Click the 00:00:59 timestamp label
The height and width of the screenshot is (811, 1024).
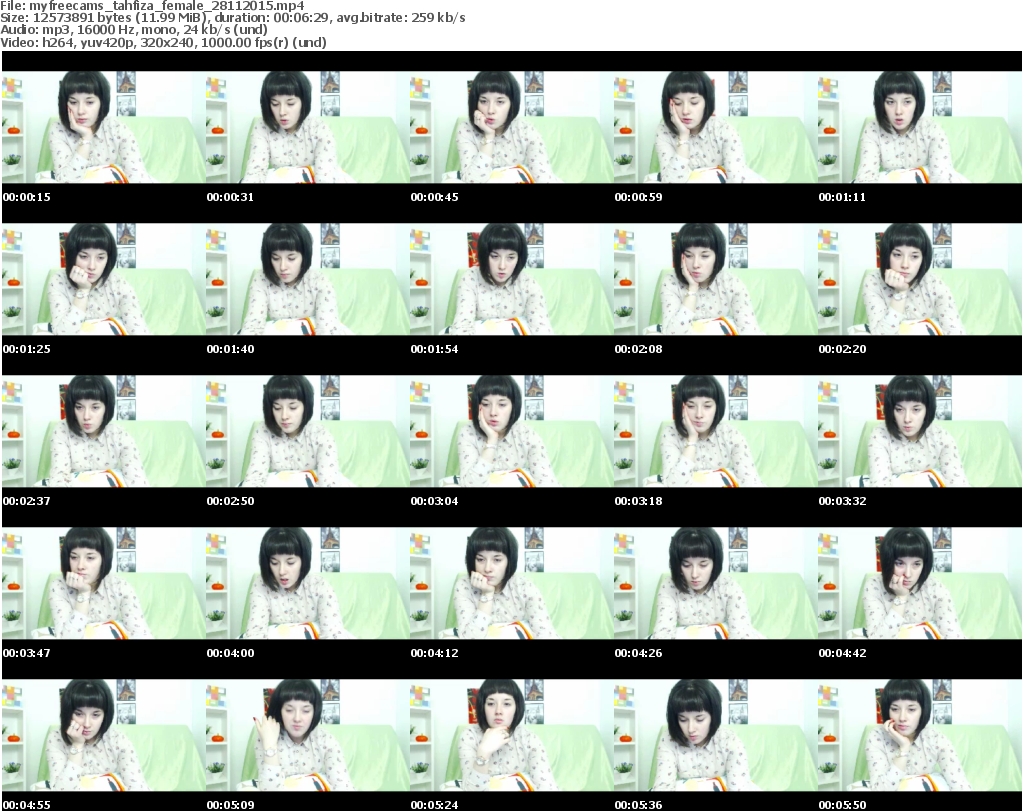[x=638, y=197]
